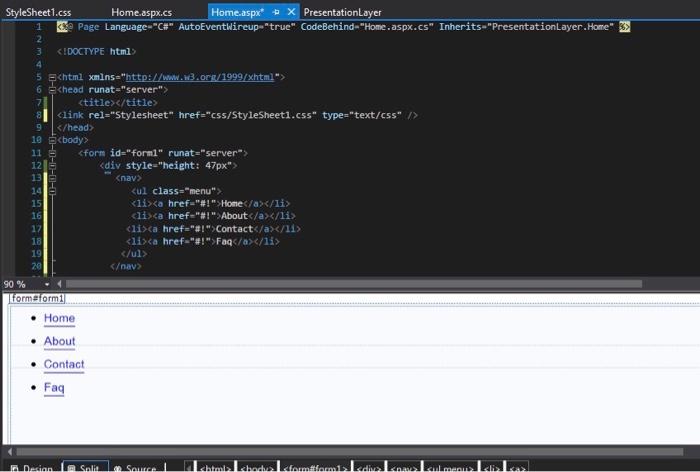700x472 pixels.
Task: Click the Home link in design view
Action: pyautogui.click(x=59, y=318)
